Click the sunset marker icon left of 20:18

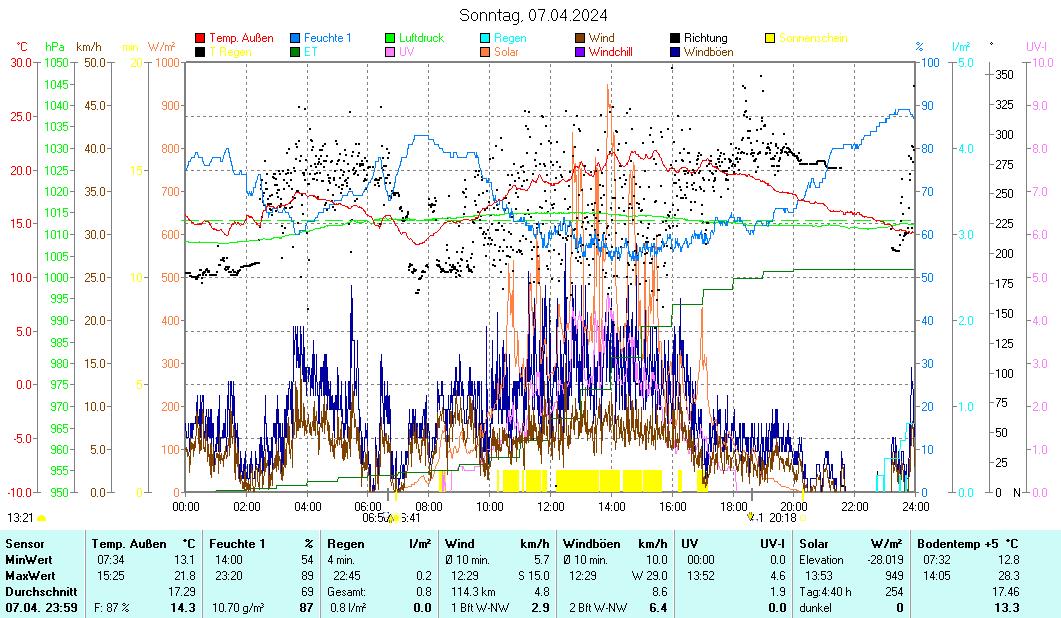(750, 517)
